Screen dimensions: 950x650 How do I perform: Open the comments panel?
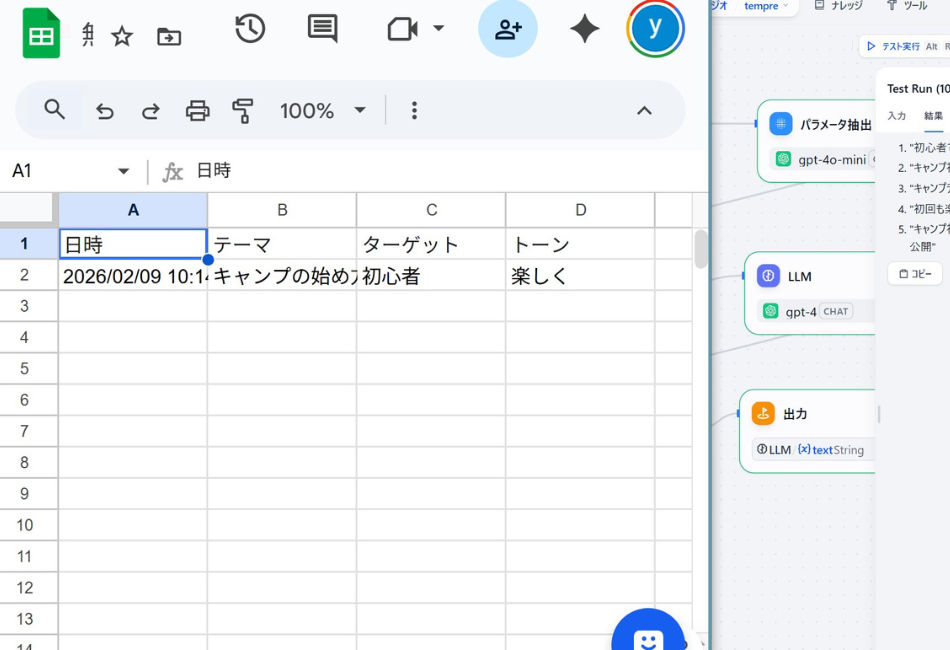pyautogui.click(x=322, y=29)
